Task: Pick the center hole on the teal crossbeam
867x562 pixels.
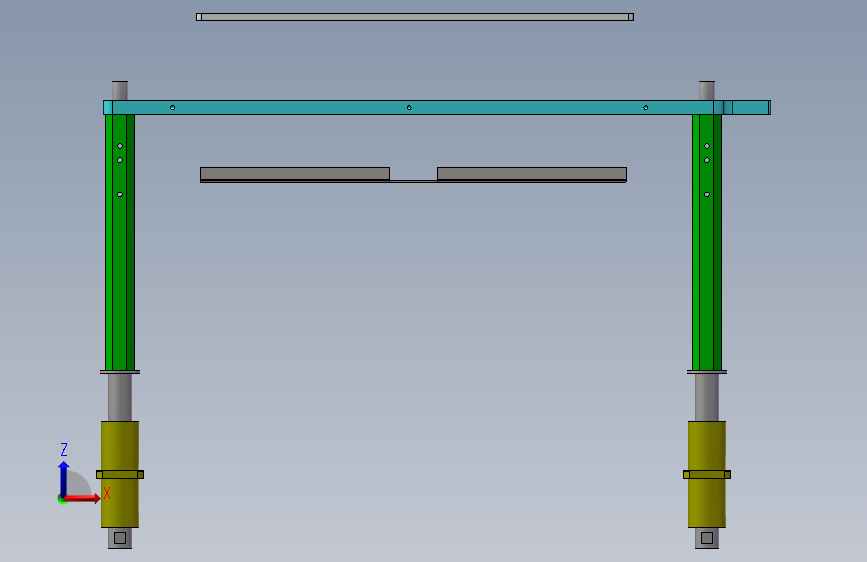Action: [409, 107]
